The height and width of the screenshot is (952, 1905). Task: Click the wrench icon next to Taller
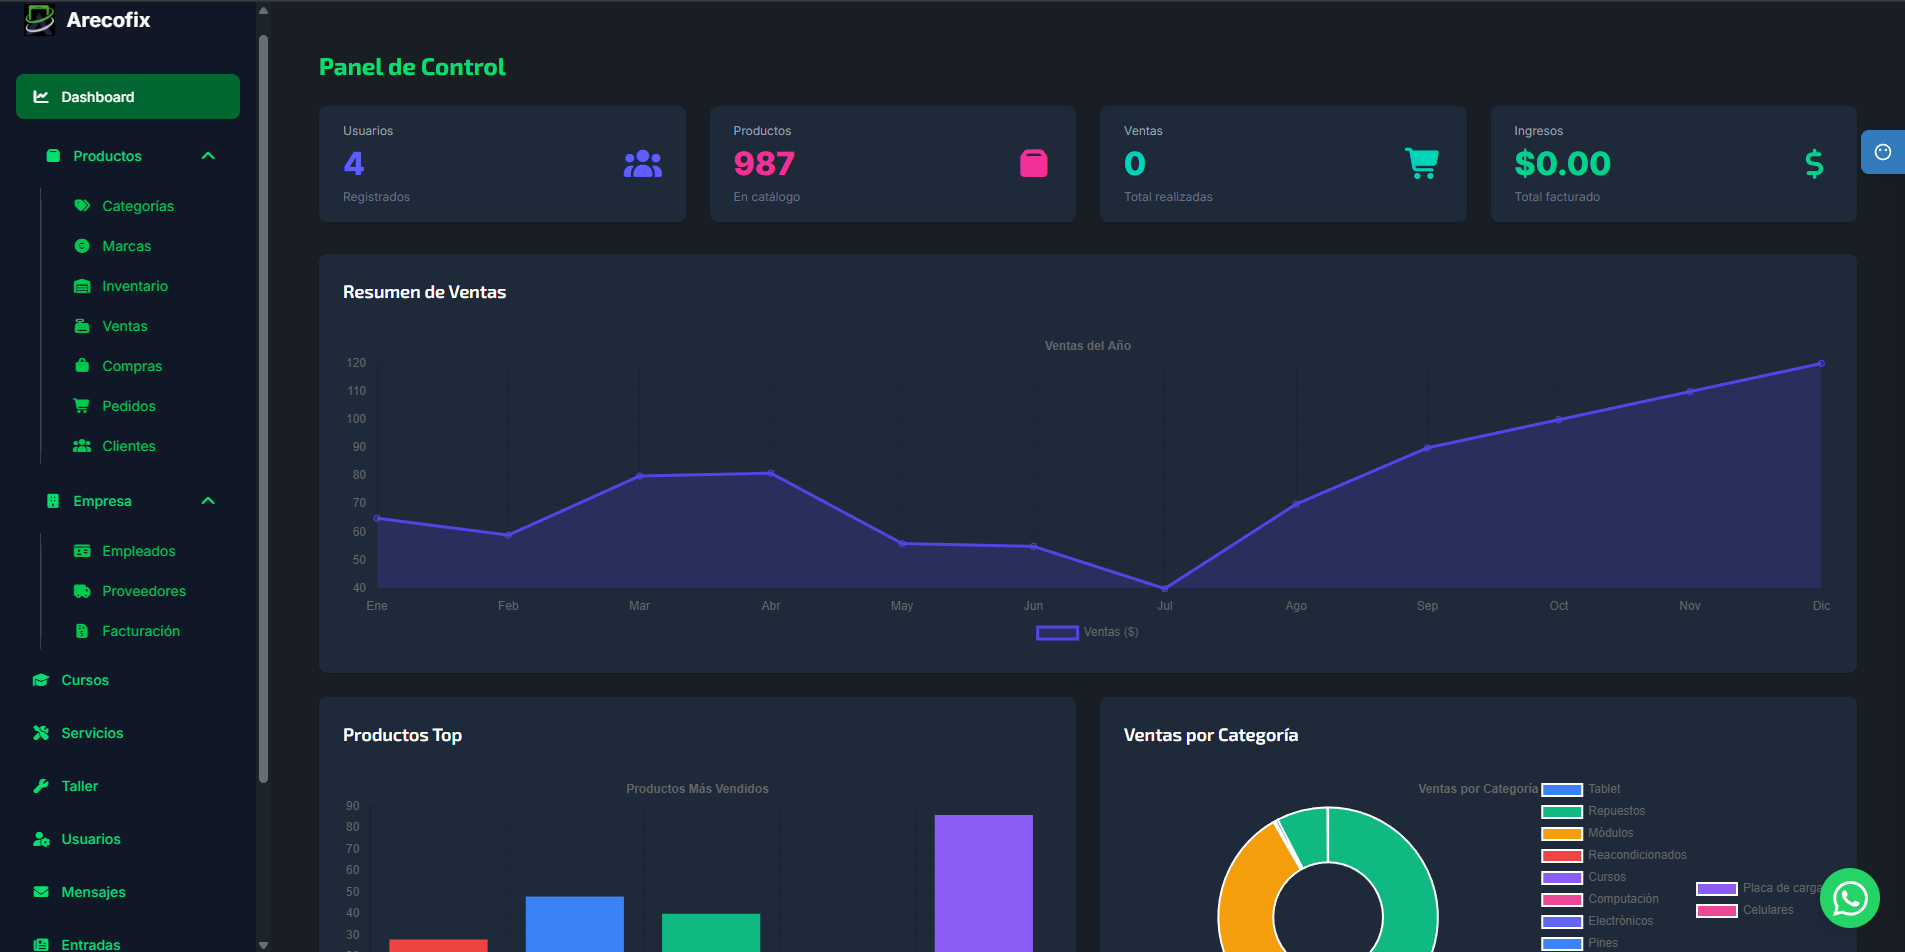41,786
